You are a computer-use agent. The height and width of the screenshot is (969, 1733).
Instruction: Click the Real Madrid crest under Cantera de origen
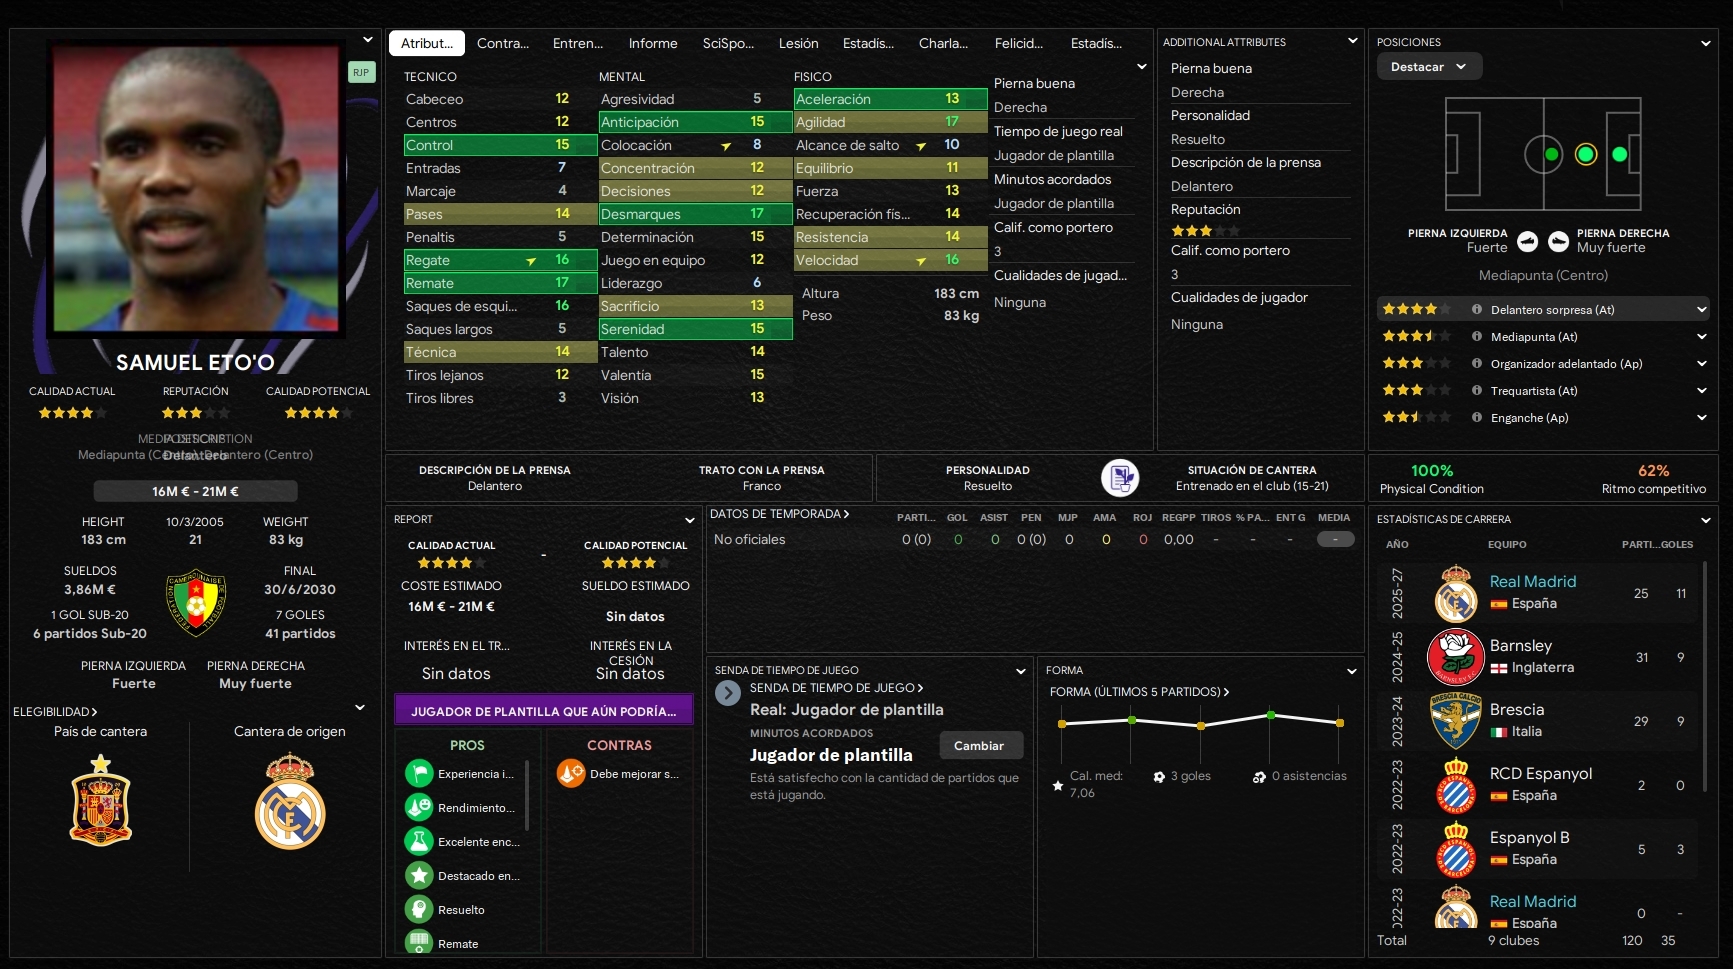(x=290, y=802)
